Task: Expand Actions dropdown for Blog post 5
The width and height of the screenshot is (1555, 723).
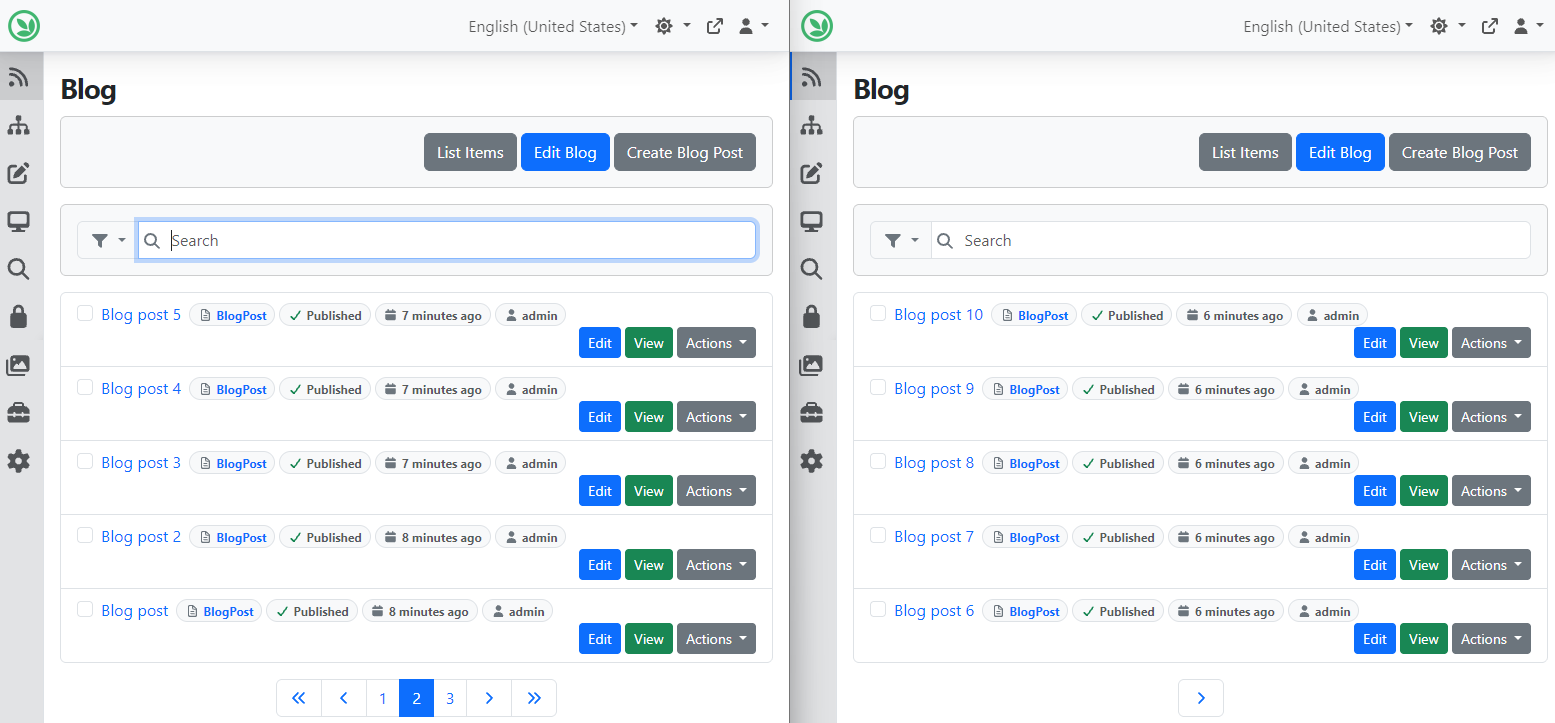Action: (716, 343)
